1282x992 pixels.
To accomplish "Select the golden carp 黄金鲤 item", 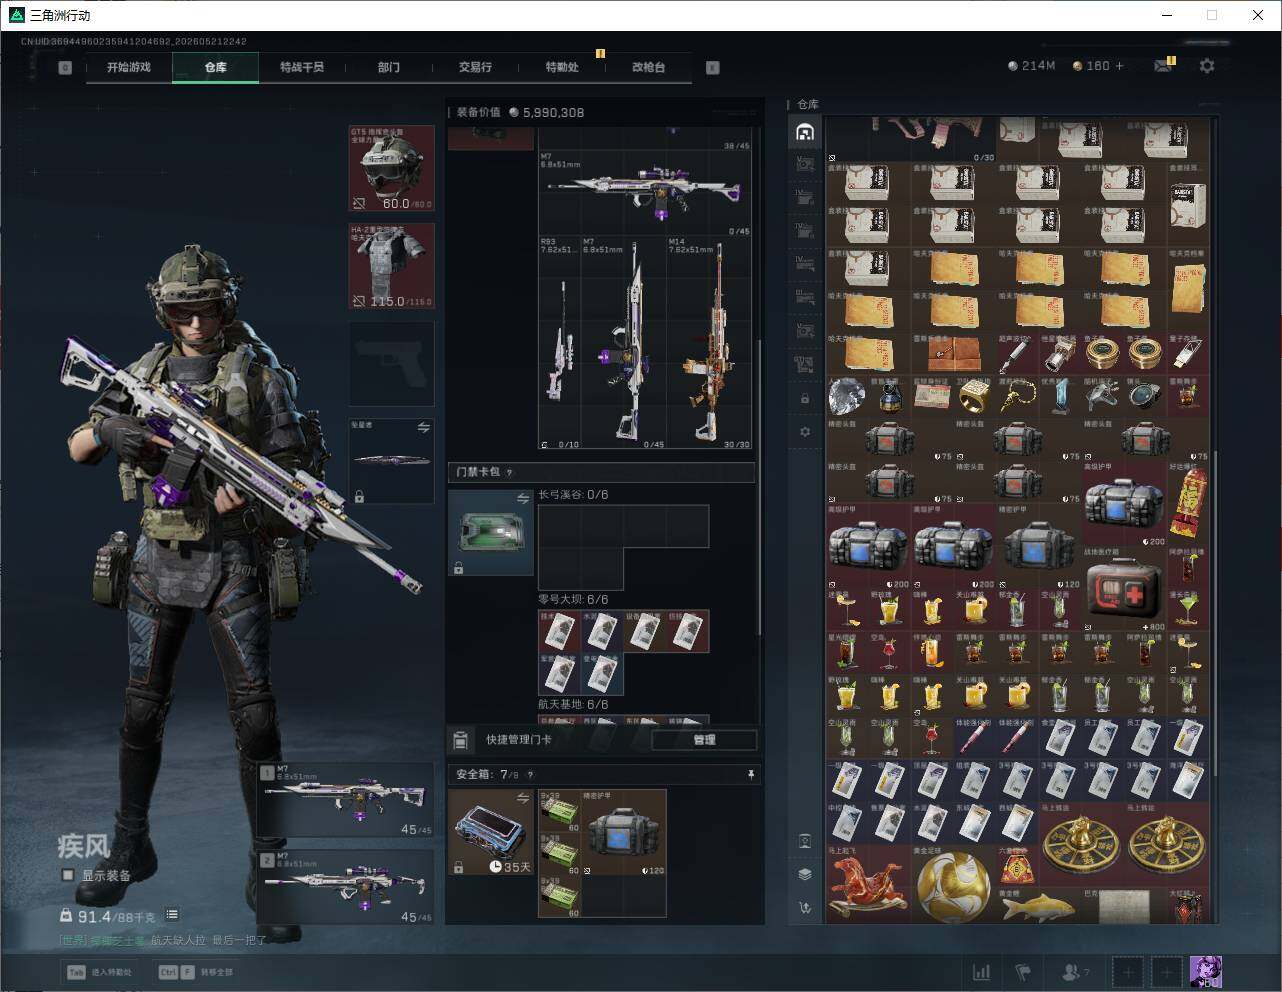I will point(1038,906).
